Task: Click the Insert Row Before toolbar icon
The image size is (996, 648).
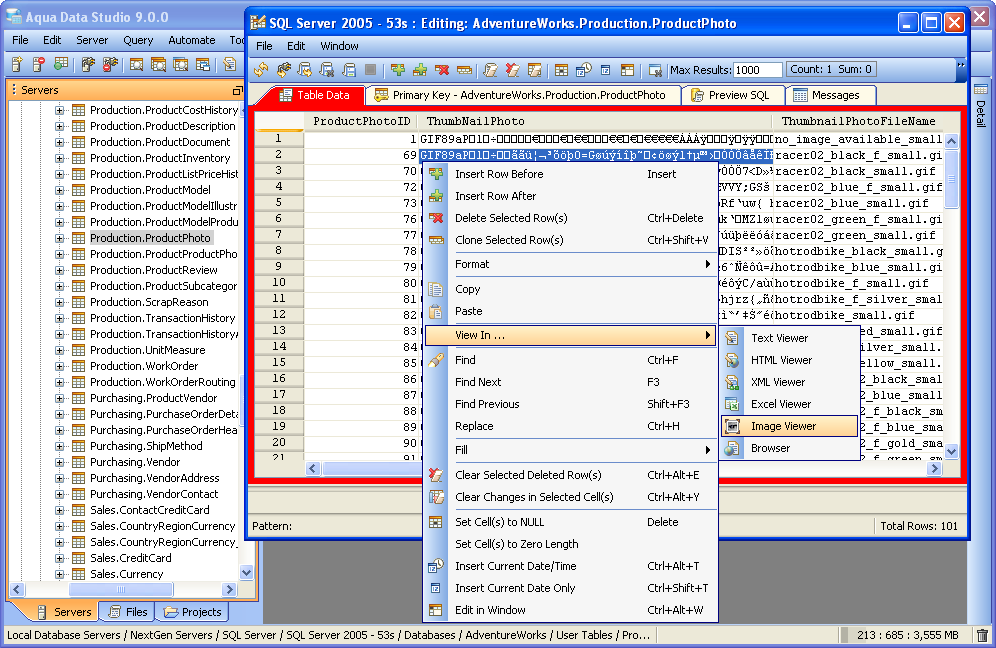Action: (x=398, y=70)
